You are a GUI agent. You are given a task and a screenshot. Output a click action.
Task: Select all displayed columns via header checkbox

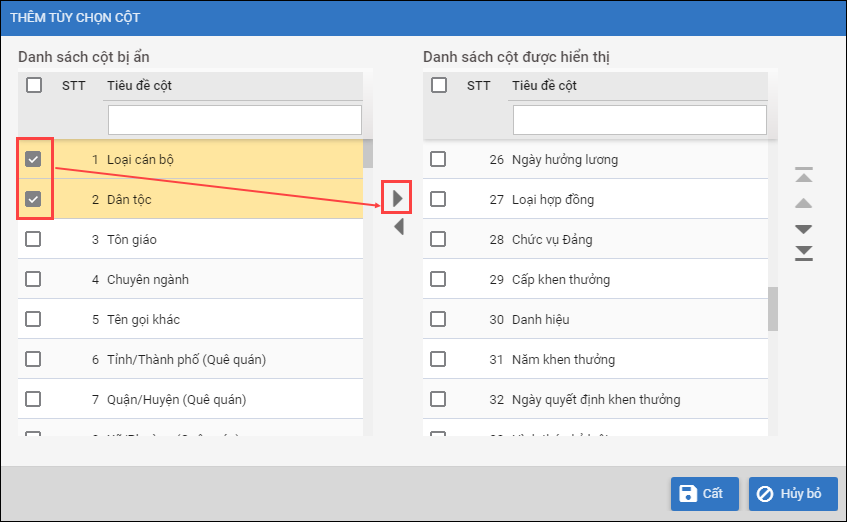click(439, 86)
